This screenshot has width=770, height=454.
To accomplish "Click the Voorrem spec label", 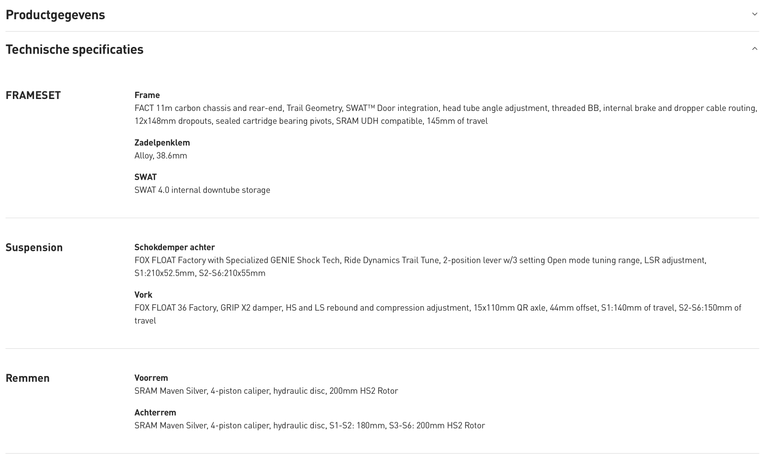I will pyautogui.click(x=151, y=377).
